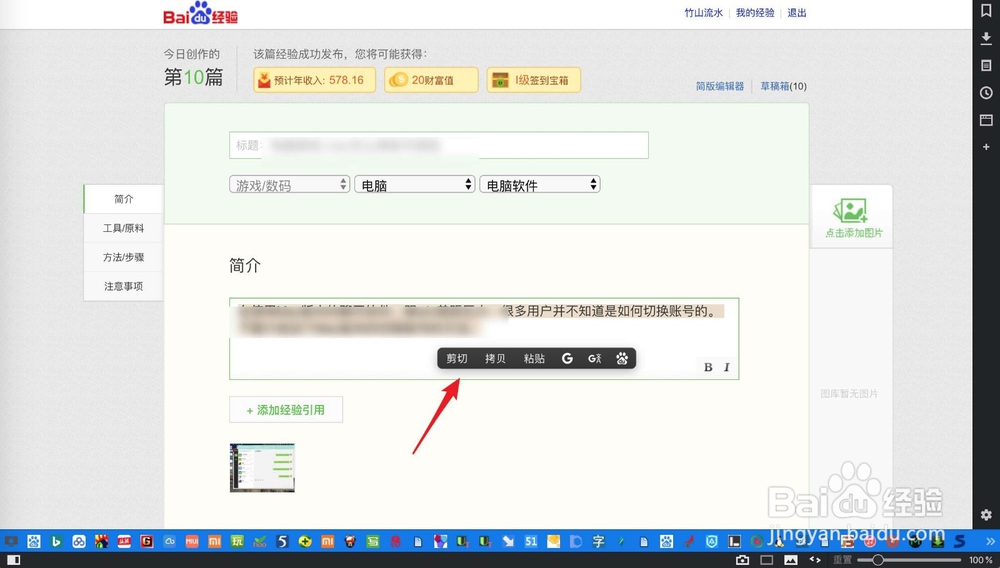This screenshot has height=568, width=1000.
Task: Open the green 玩 bookmark icon
Action: point(237,542)
